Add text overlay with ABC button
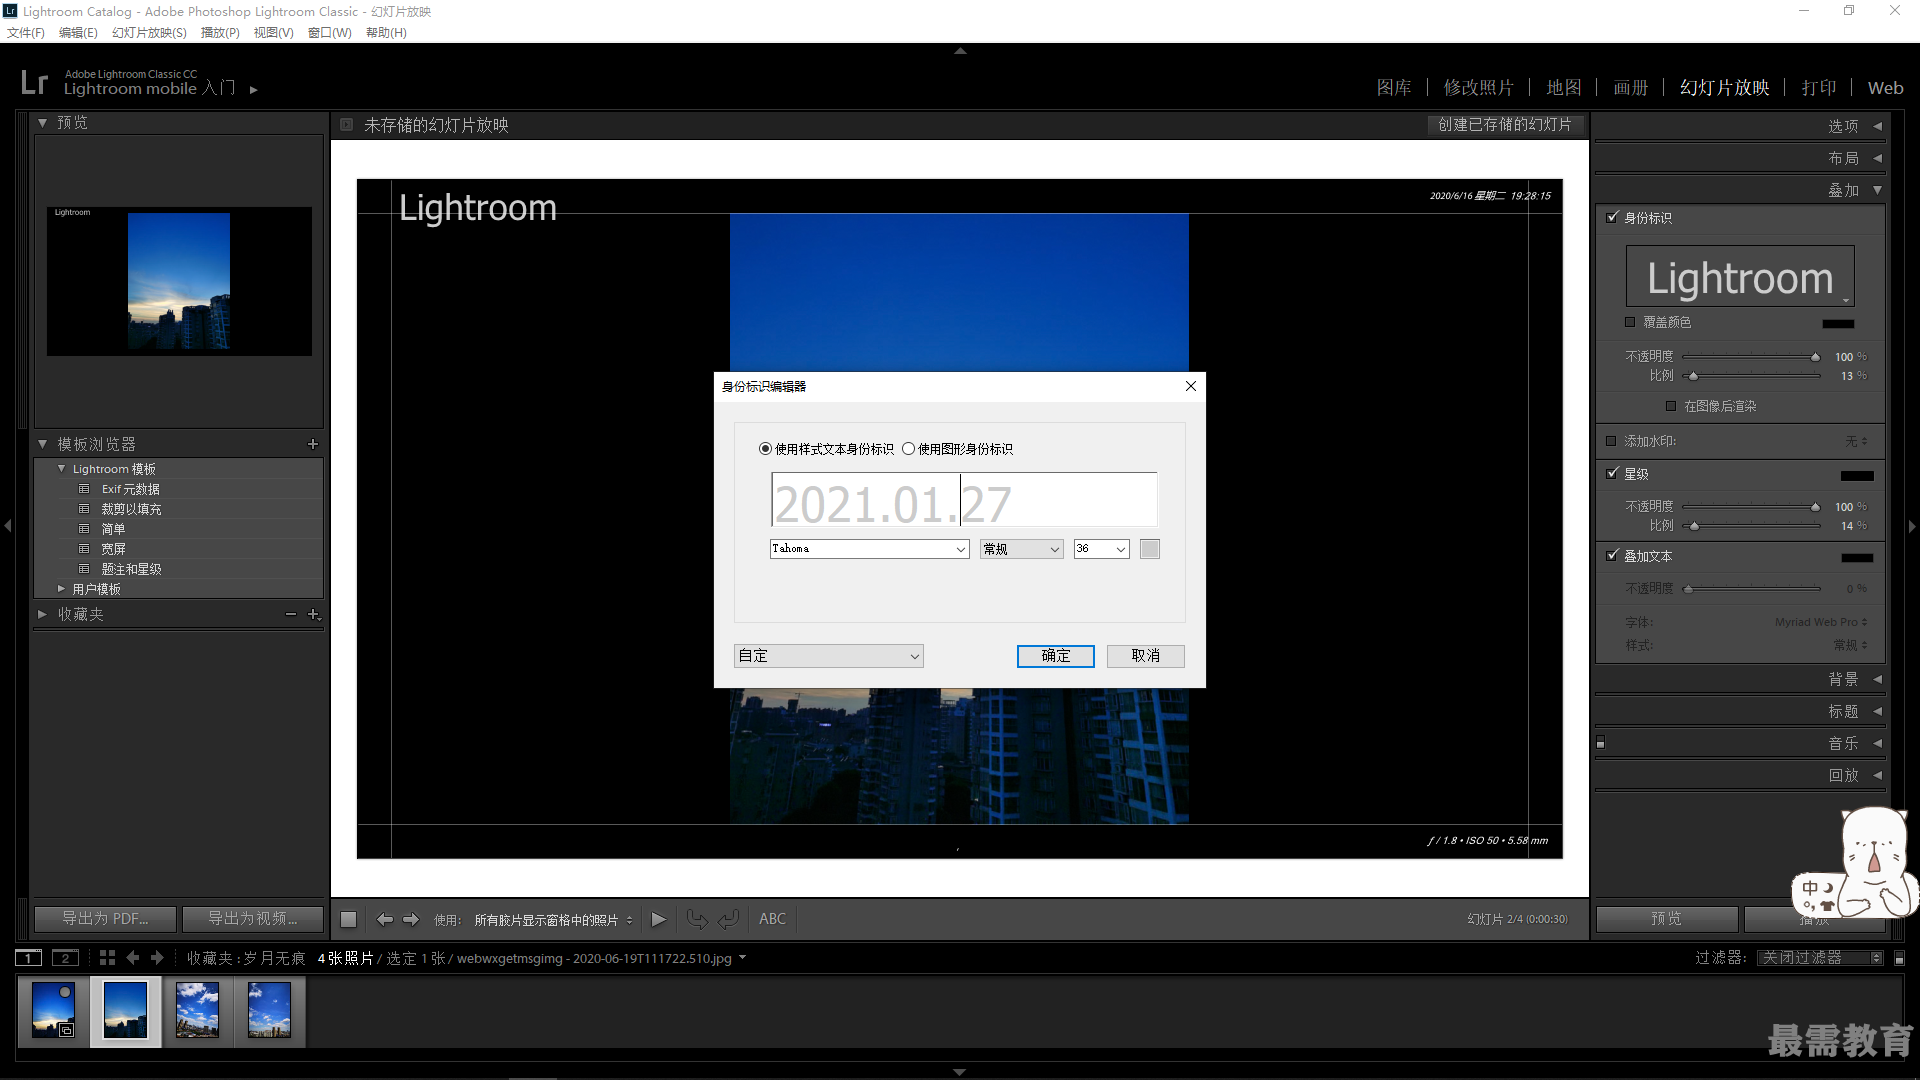This screenshot has height=1080, width=1920. pyautogui.click(x=772, y=919)
